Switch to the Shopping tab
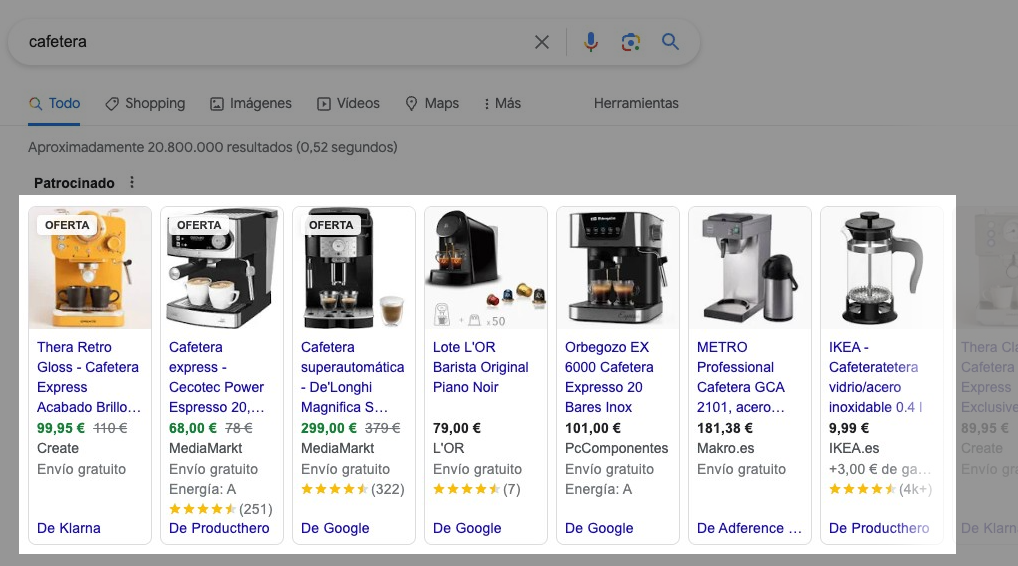Screen dimensions: 1018x566 (x=145, y=103)
